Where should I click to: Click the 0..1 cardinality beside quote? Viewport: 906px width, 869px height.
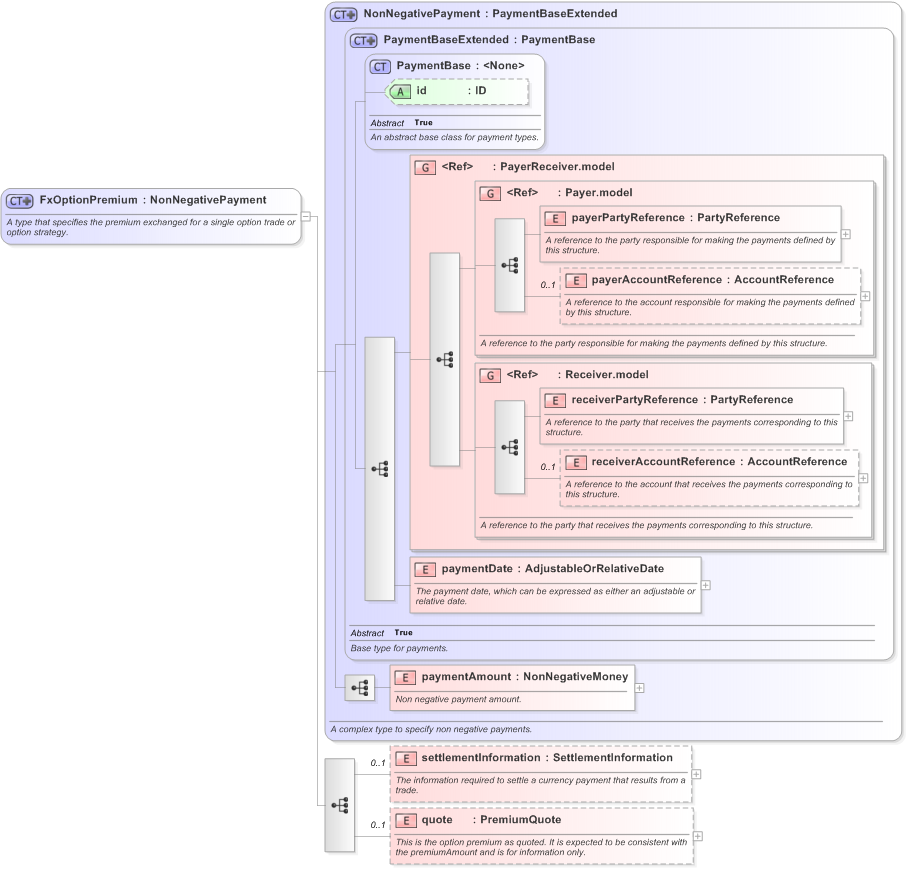[378, 825]
